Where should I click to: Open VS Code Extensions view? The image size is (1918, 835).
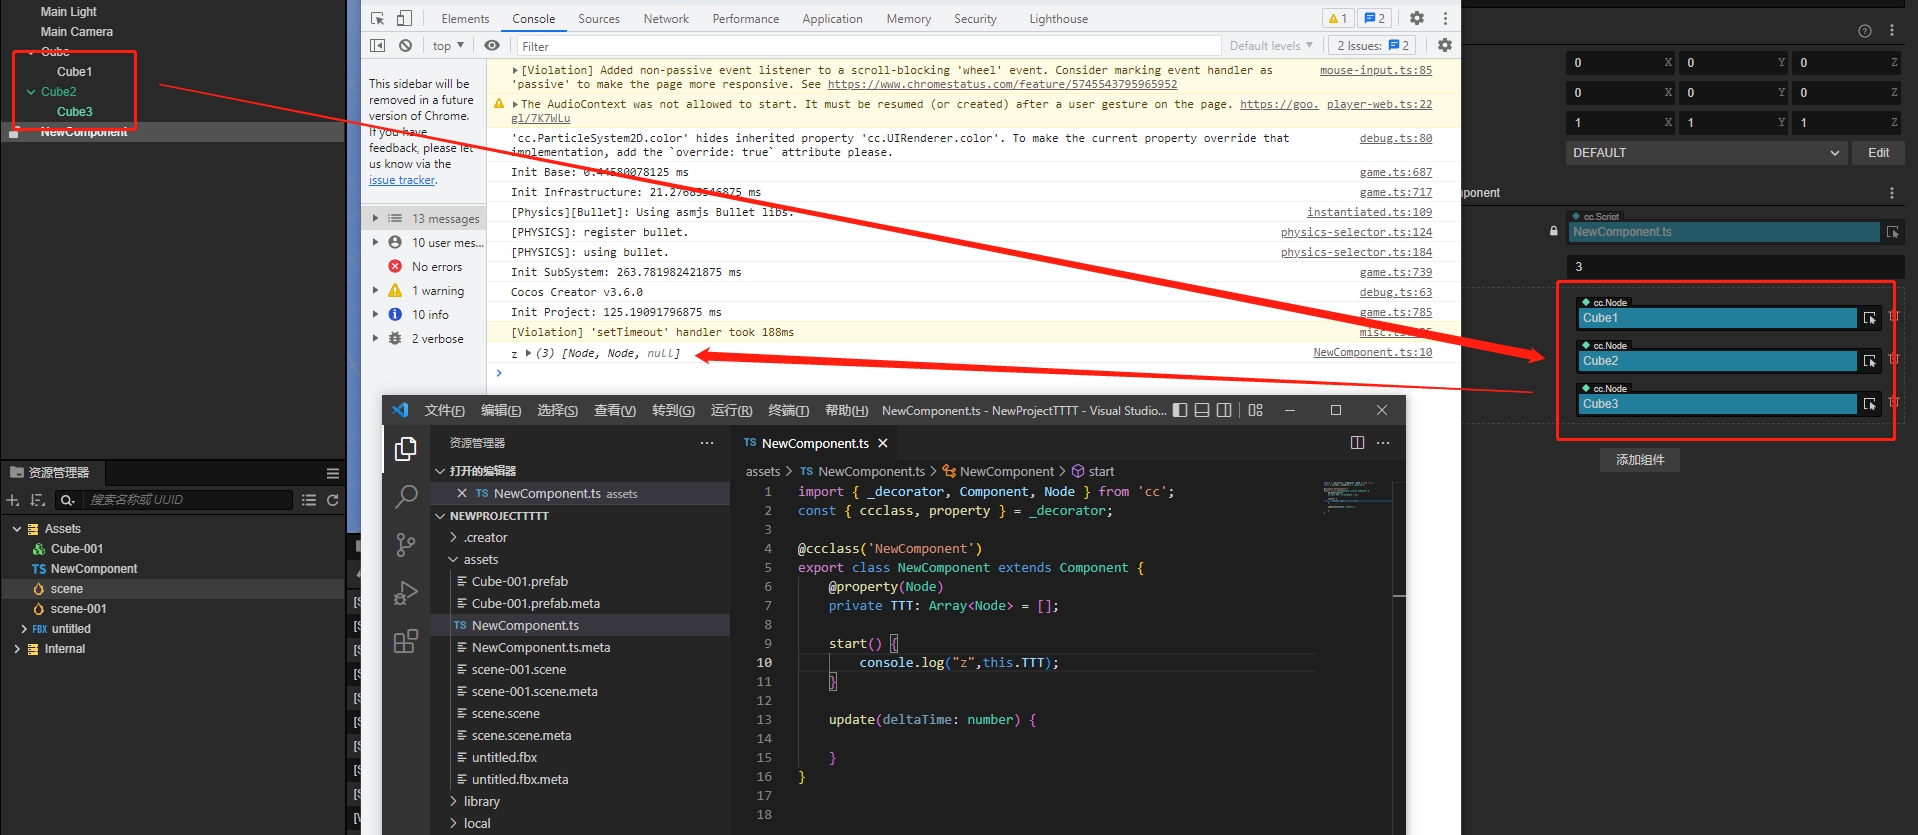[406, 641]
